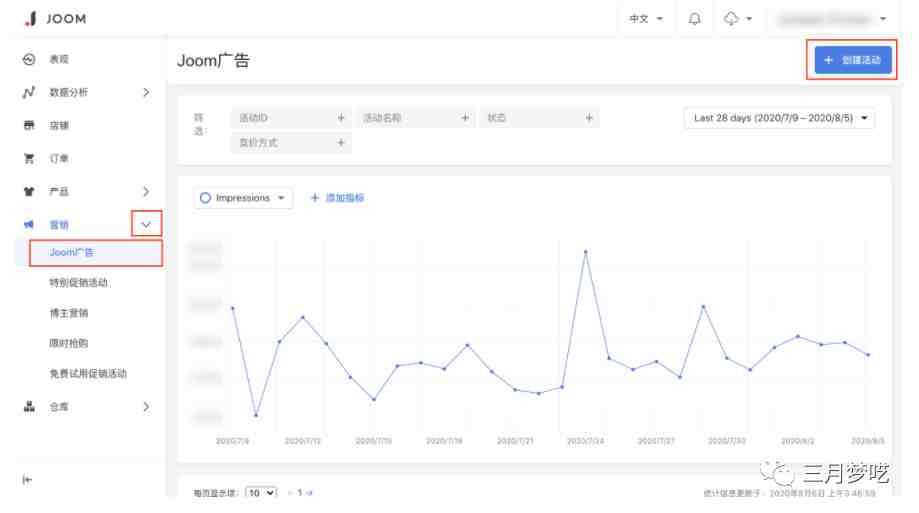This screenshot has width=919, height=513.
Task: Collapse the sidebar with the arrow icon
Action: click(27, 480)
